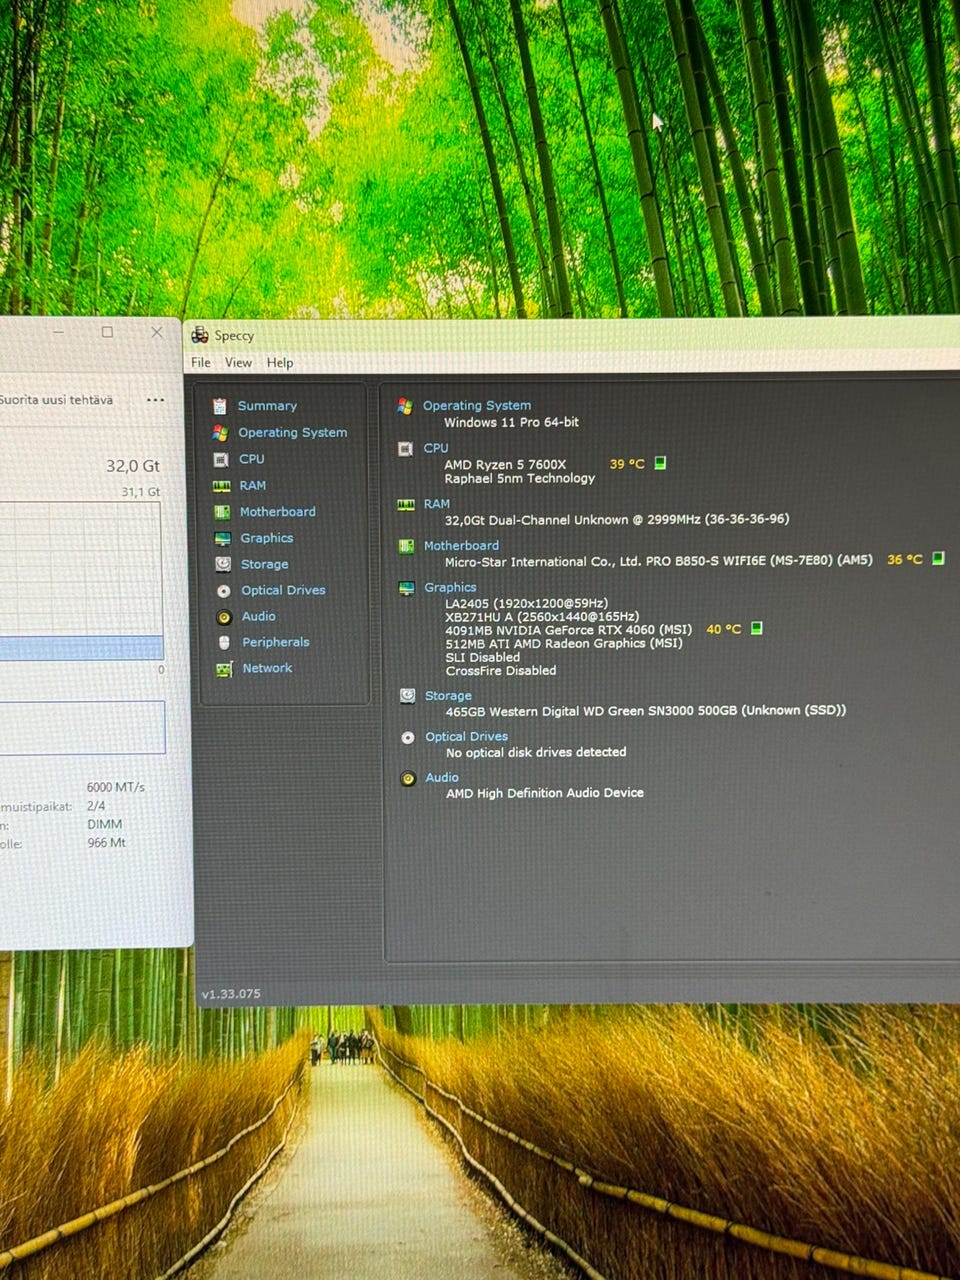Click the AMD Ryzen 5 7600X text

pyautogui.click(x=505, y=464)
